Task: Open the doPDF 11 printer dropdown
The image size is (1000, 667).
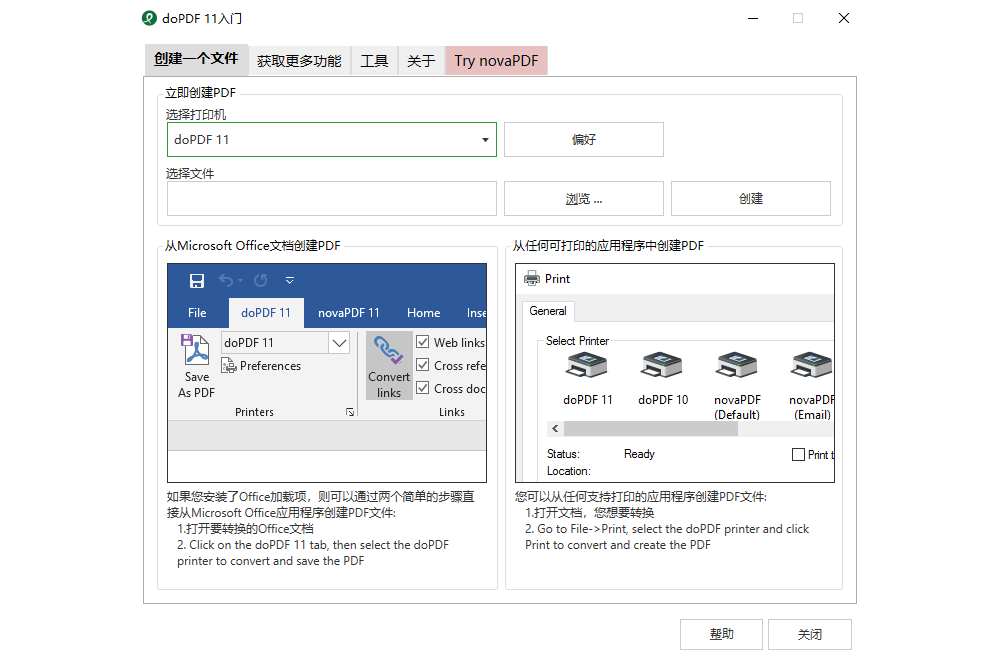Action: (484, 139)
